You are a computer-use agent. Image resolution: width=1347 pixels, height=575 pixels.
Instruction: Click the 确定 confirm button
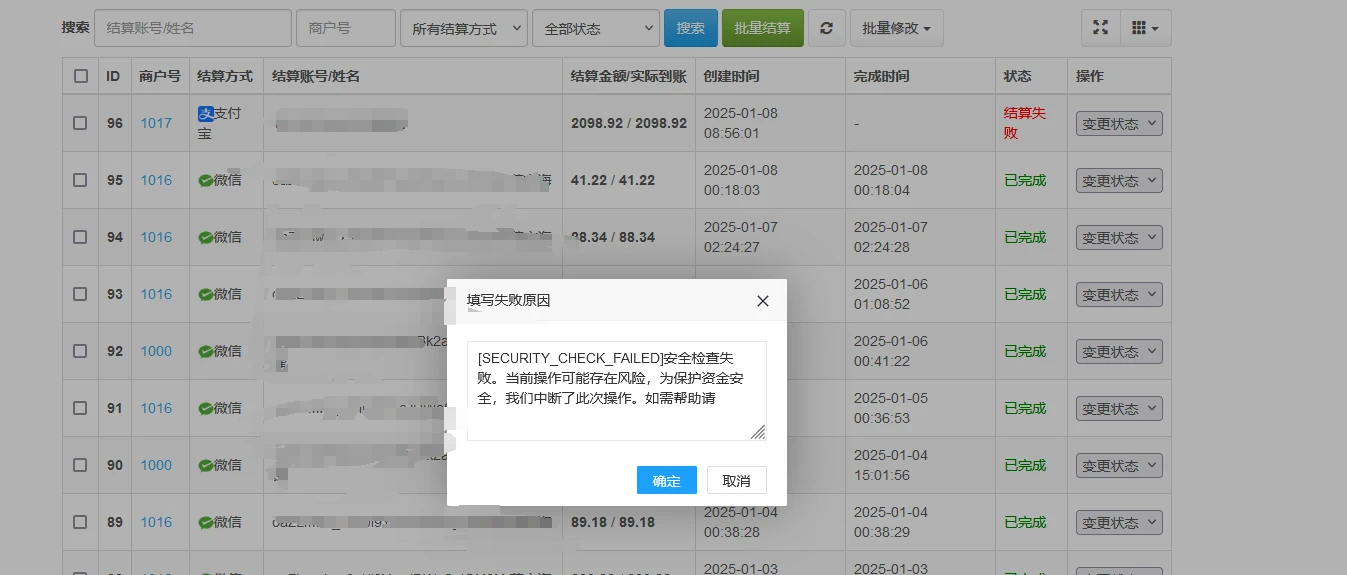pyautogui.click(x=666, y=481)
